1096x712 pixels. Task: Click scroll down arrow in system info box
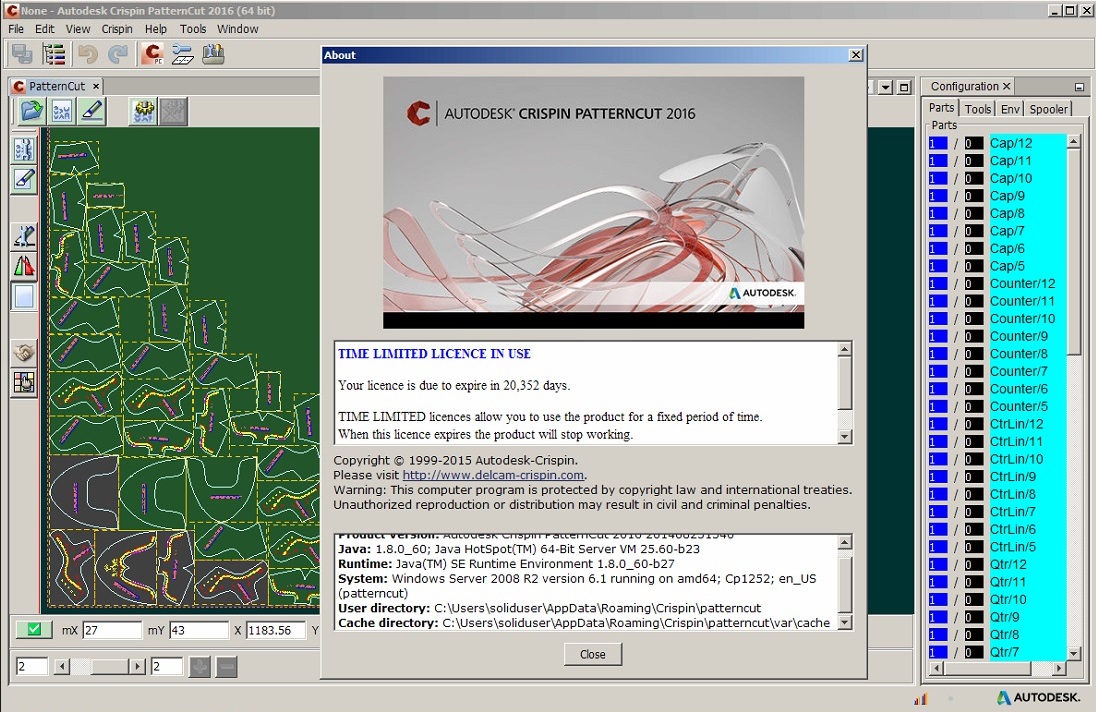pyautogui.click(x=844, y=622)
